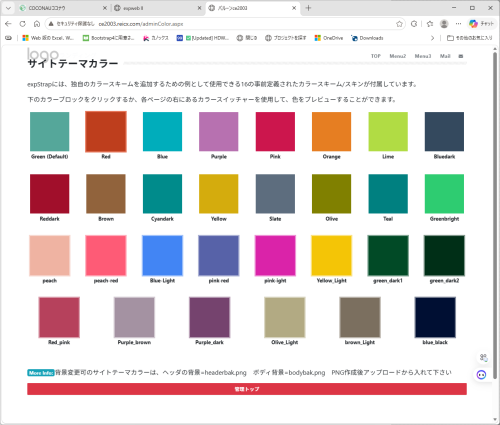Pick the Greenbright theme color block
Image resolution: width=500 pixels, height=425 pixels.
tap(444, 194)
